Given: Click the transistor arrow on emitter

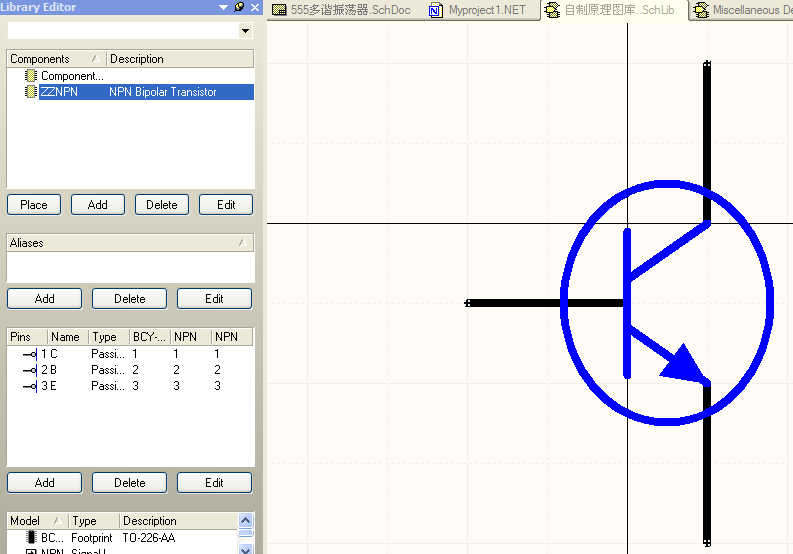Looking at the screenshot, I should tap(683, 364).
